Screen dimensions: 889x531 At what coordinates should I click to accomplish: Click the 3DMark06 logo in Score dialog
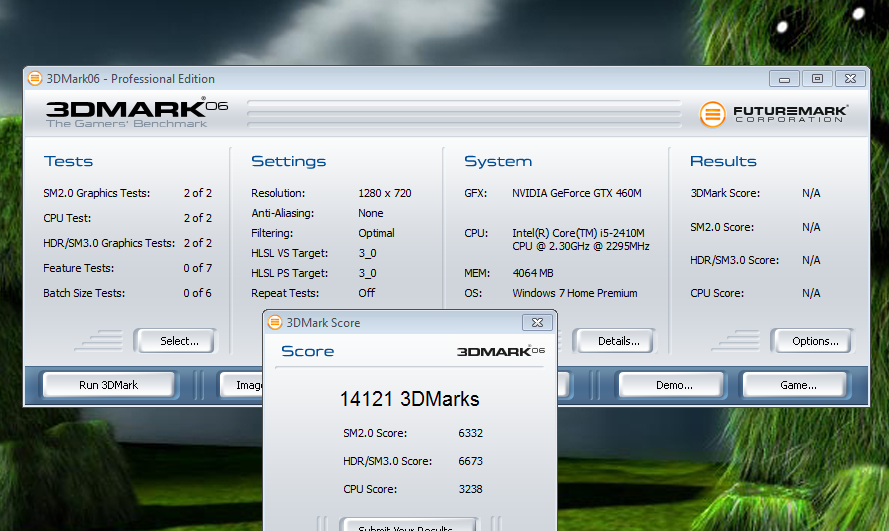[x=500, y=351]
